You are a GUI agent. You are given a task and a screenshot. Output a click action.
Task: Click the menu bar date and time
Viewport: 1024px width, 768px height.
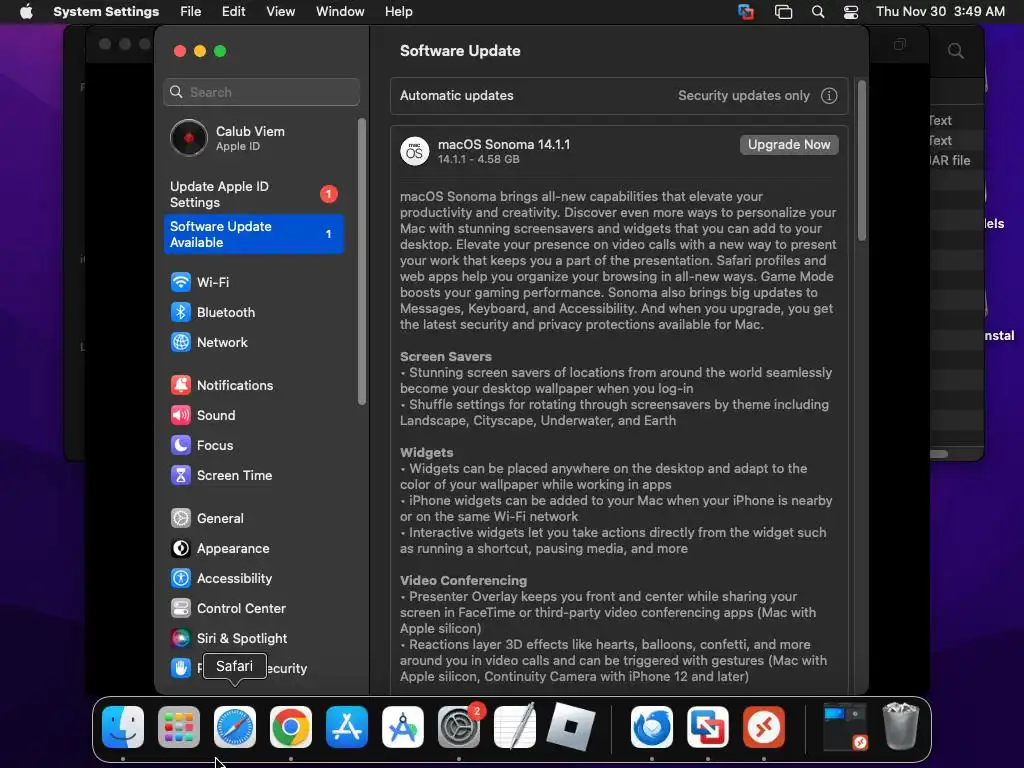tap(940, 12)
